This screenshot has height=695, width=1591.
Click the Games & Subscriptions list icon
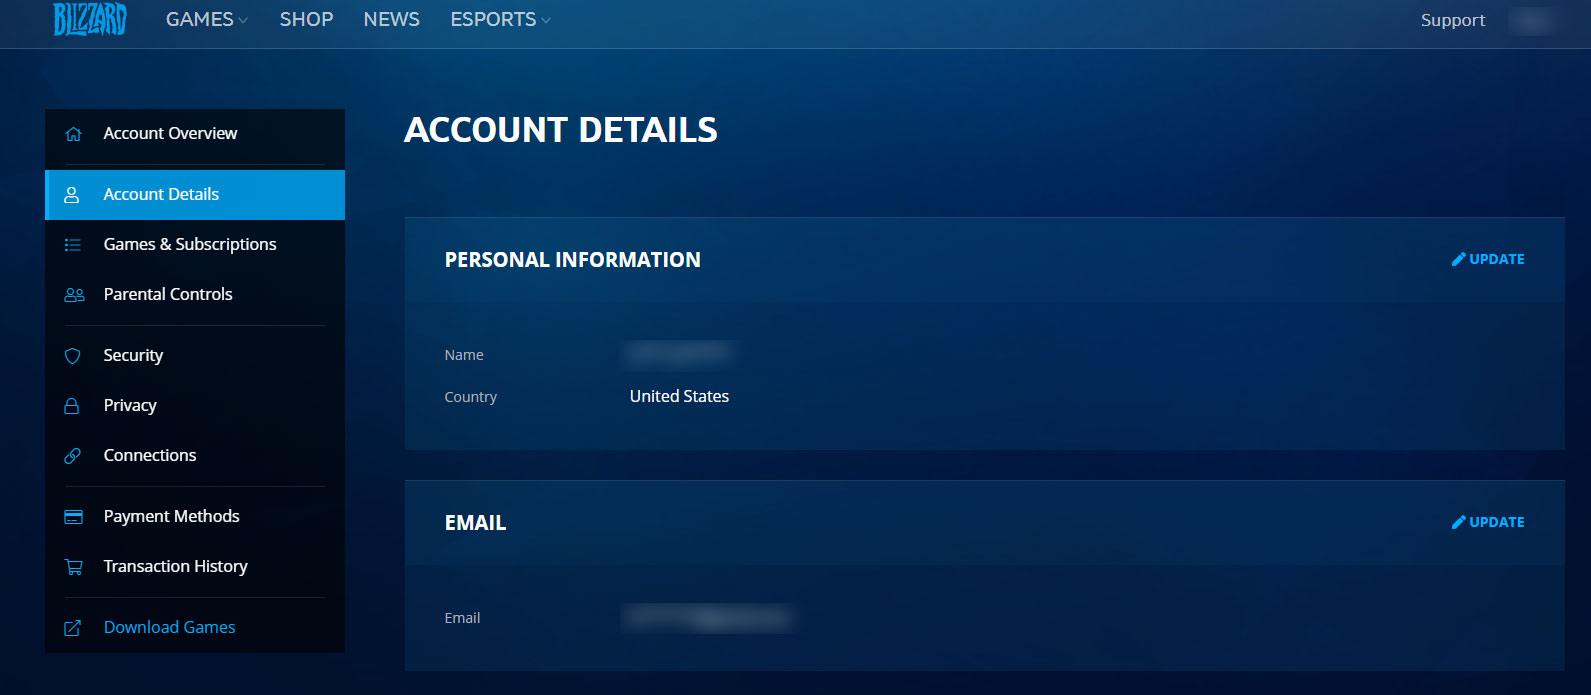73,245
